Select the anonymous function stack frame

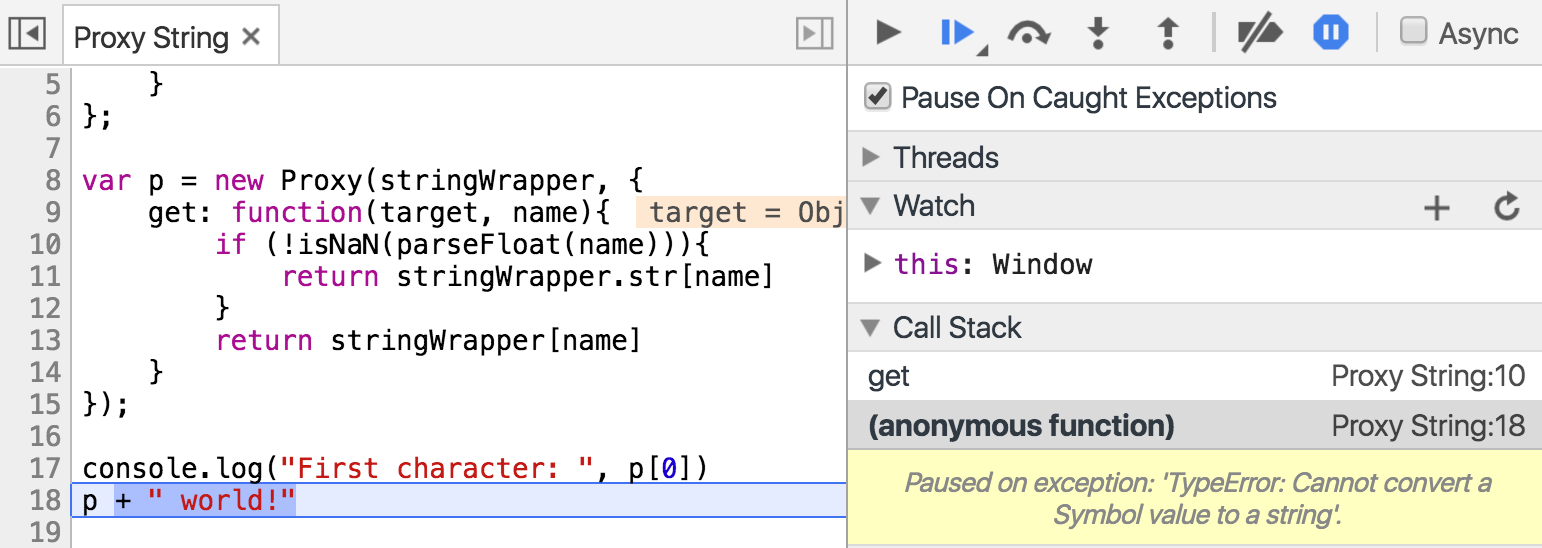pyautogui.click(x=1194, y=426)
